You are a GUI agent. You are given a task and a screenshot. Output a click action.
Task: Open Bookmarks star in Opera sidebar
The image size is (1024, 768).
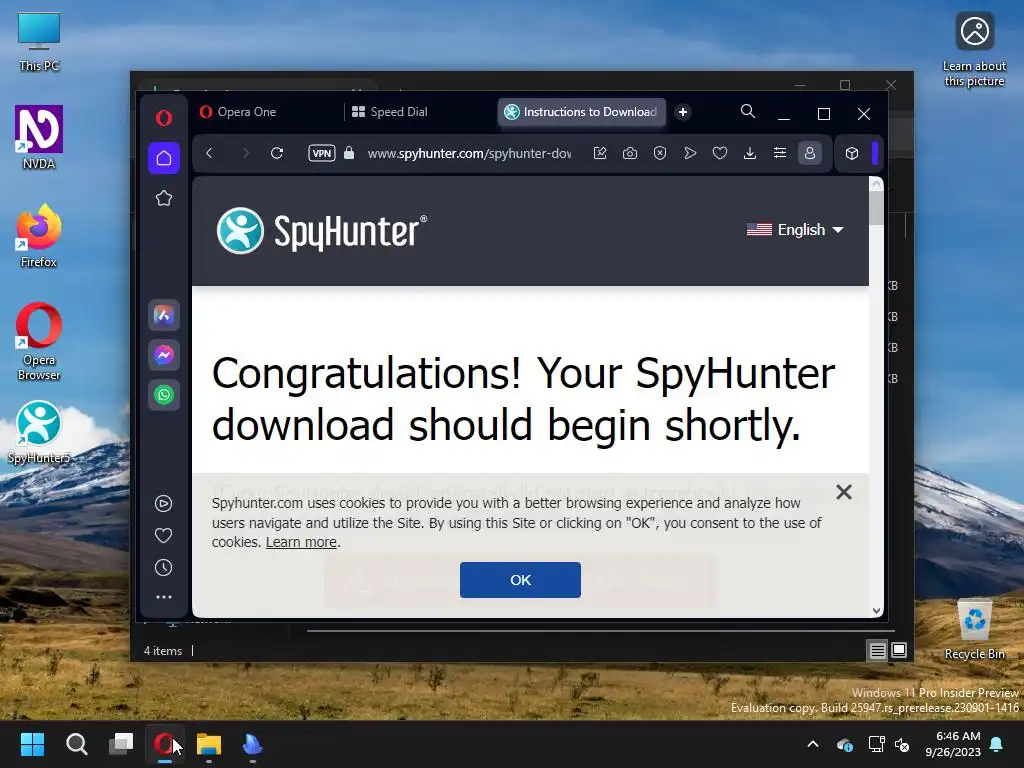tap(164, 199)
